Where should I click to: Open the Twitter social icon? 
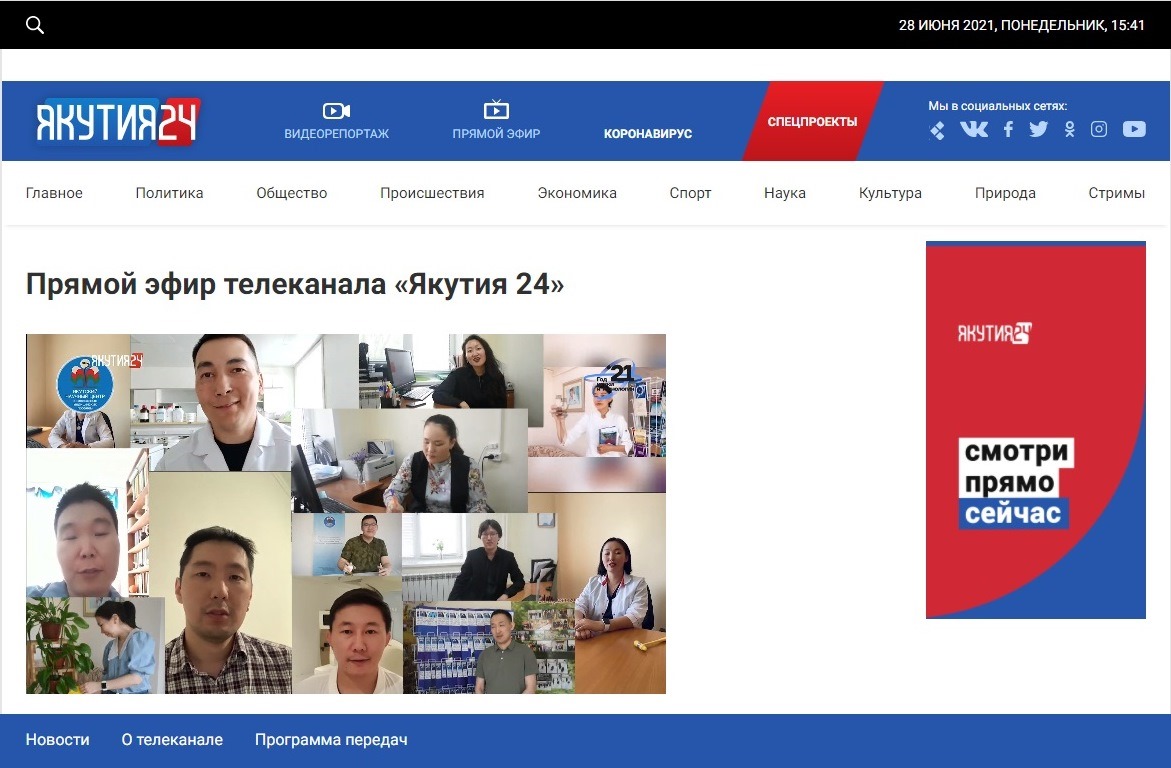[1038, 129]
